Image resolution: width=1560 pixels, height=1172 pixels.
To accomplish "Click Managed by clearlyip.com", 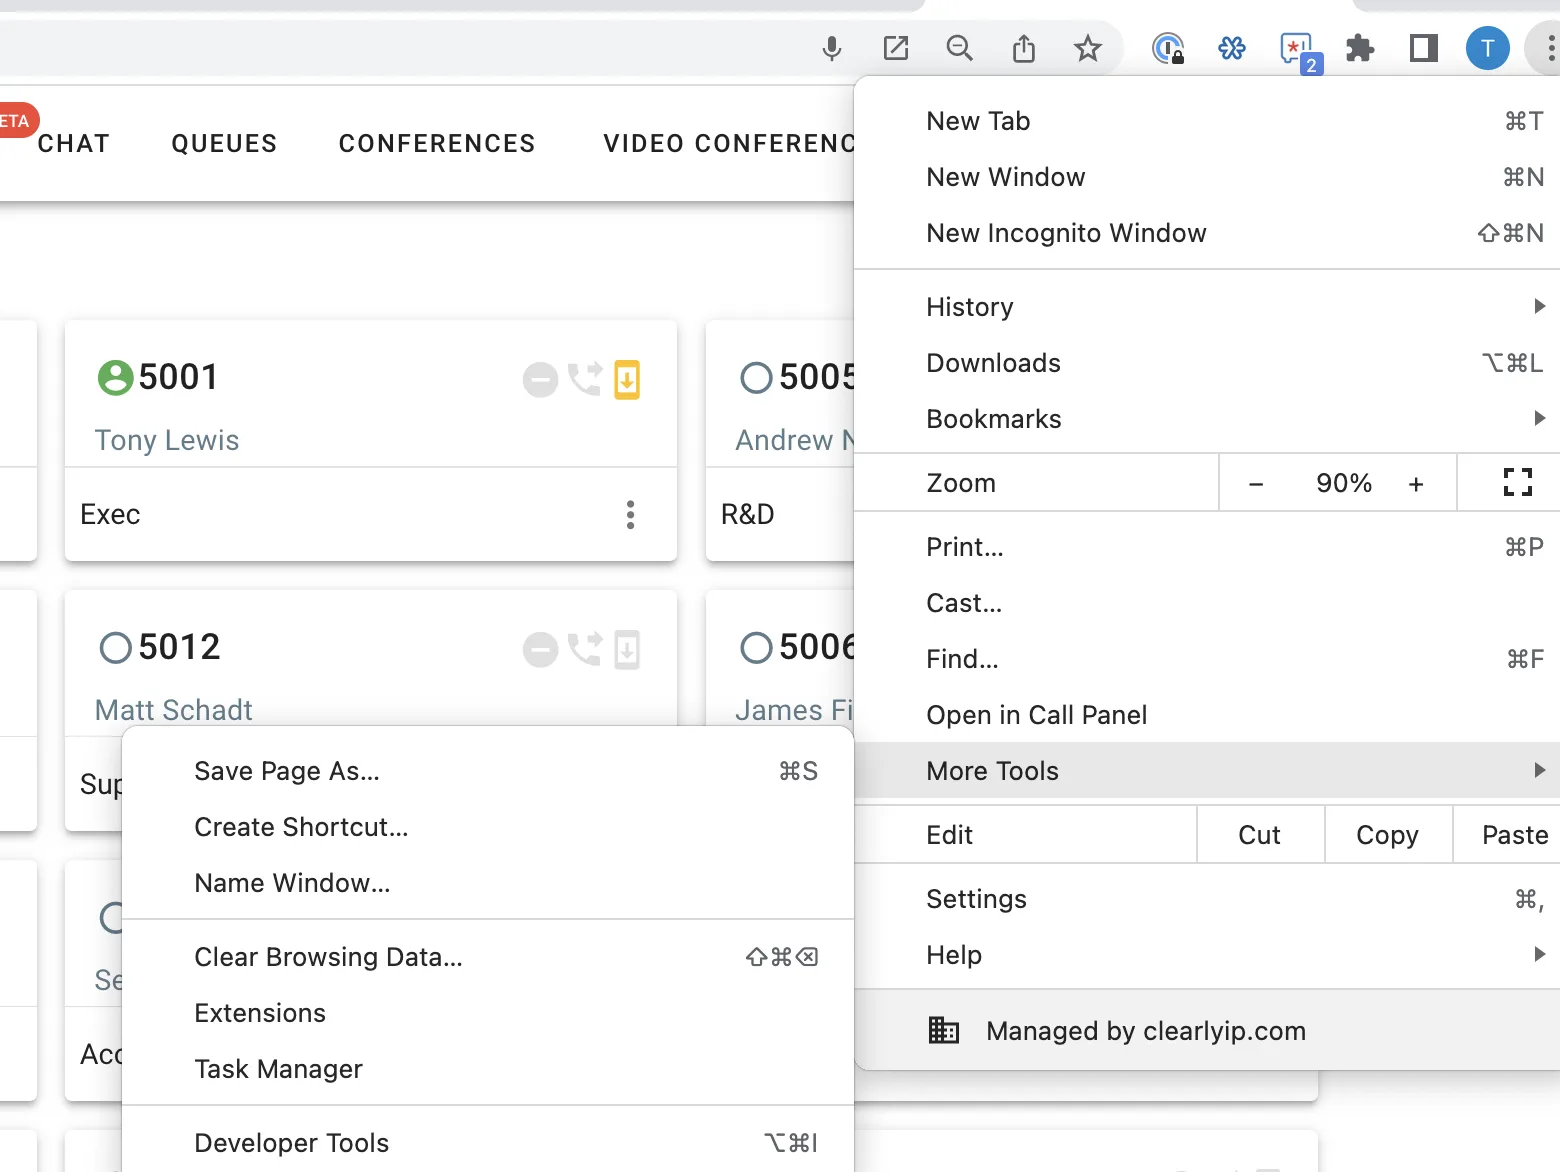I will tap(1207, 1031).
